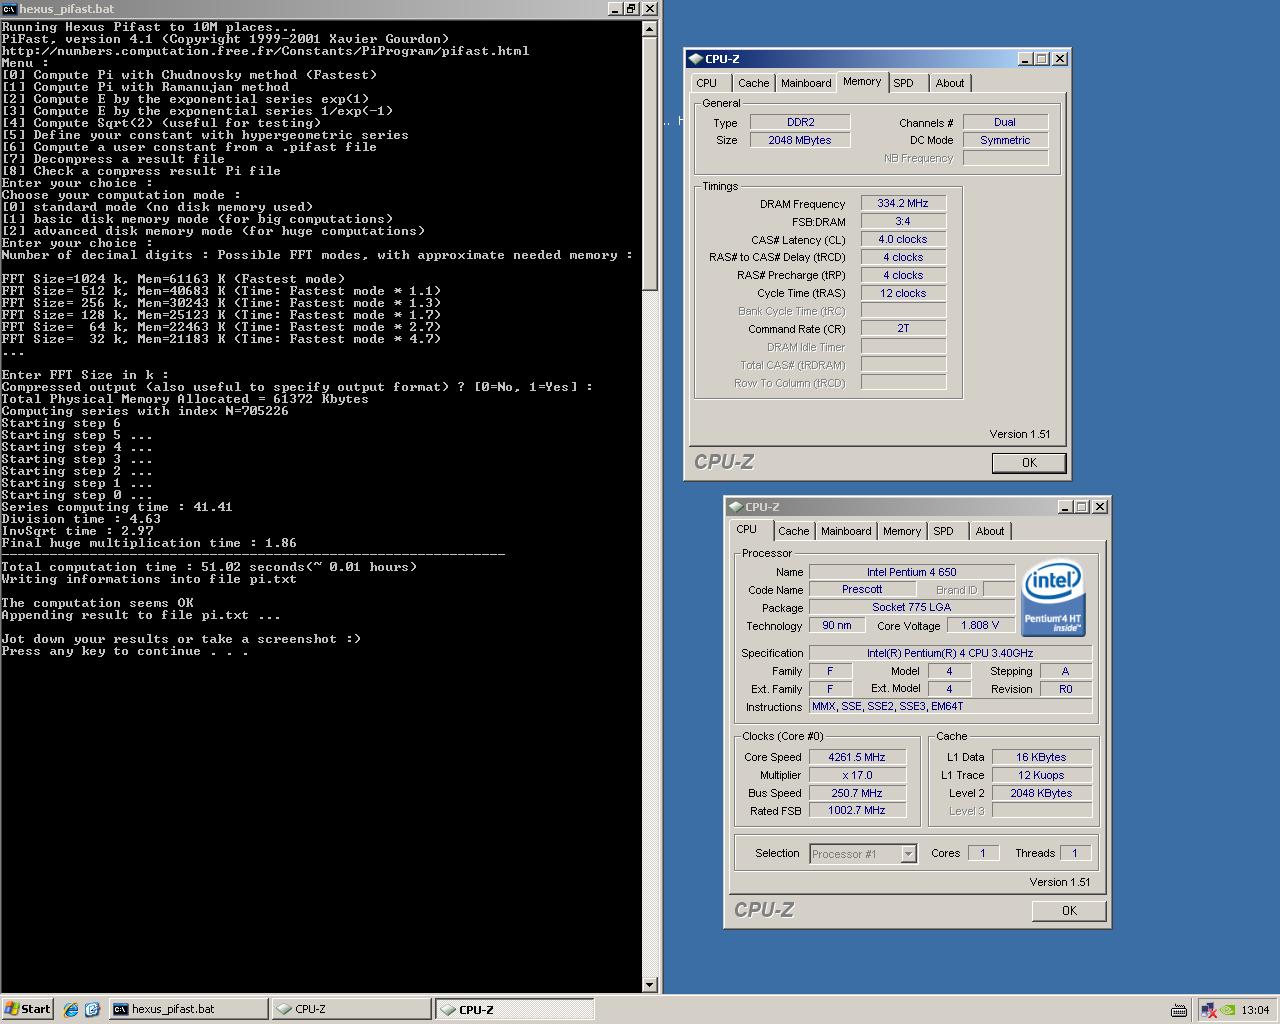Click the Core Voltage value 1.808 V
Image resolution: width=1280 pixels, height=1024 pixels.
coord(981,625)
